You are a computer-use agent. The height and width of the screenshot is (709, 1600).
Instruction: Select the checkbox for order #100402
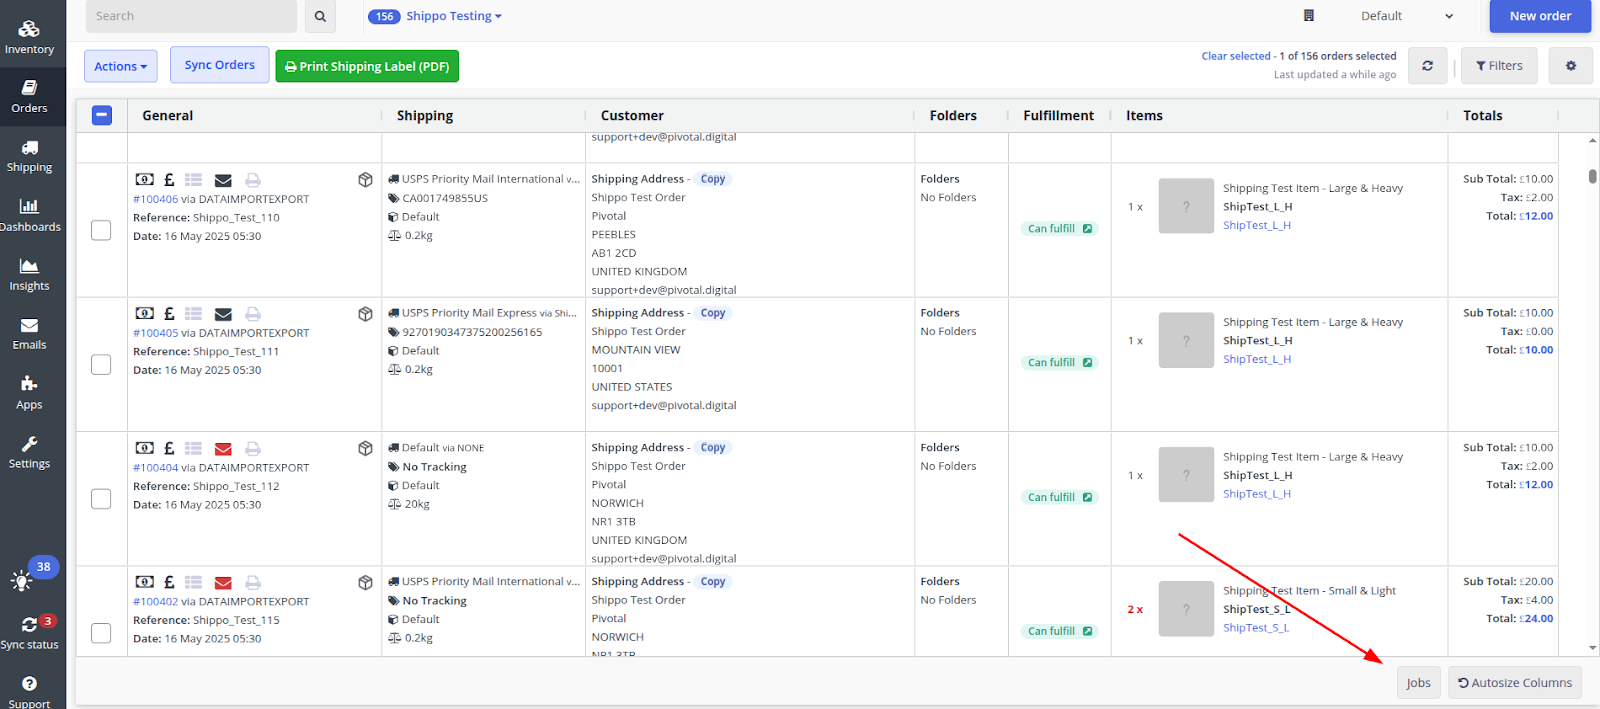click(x=101, y=633)
